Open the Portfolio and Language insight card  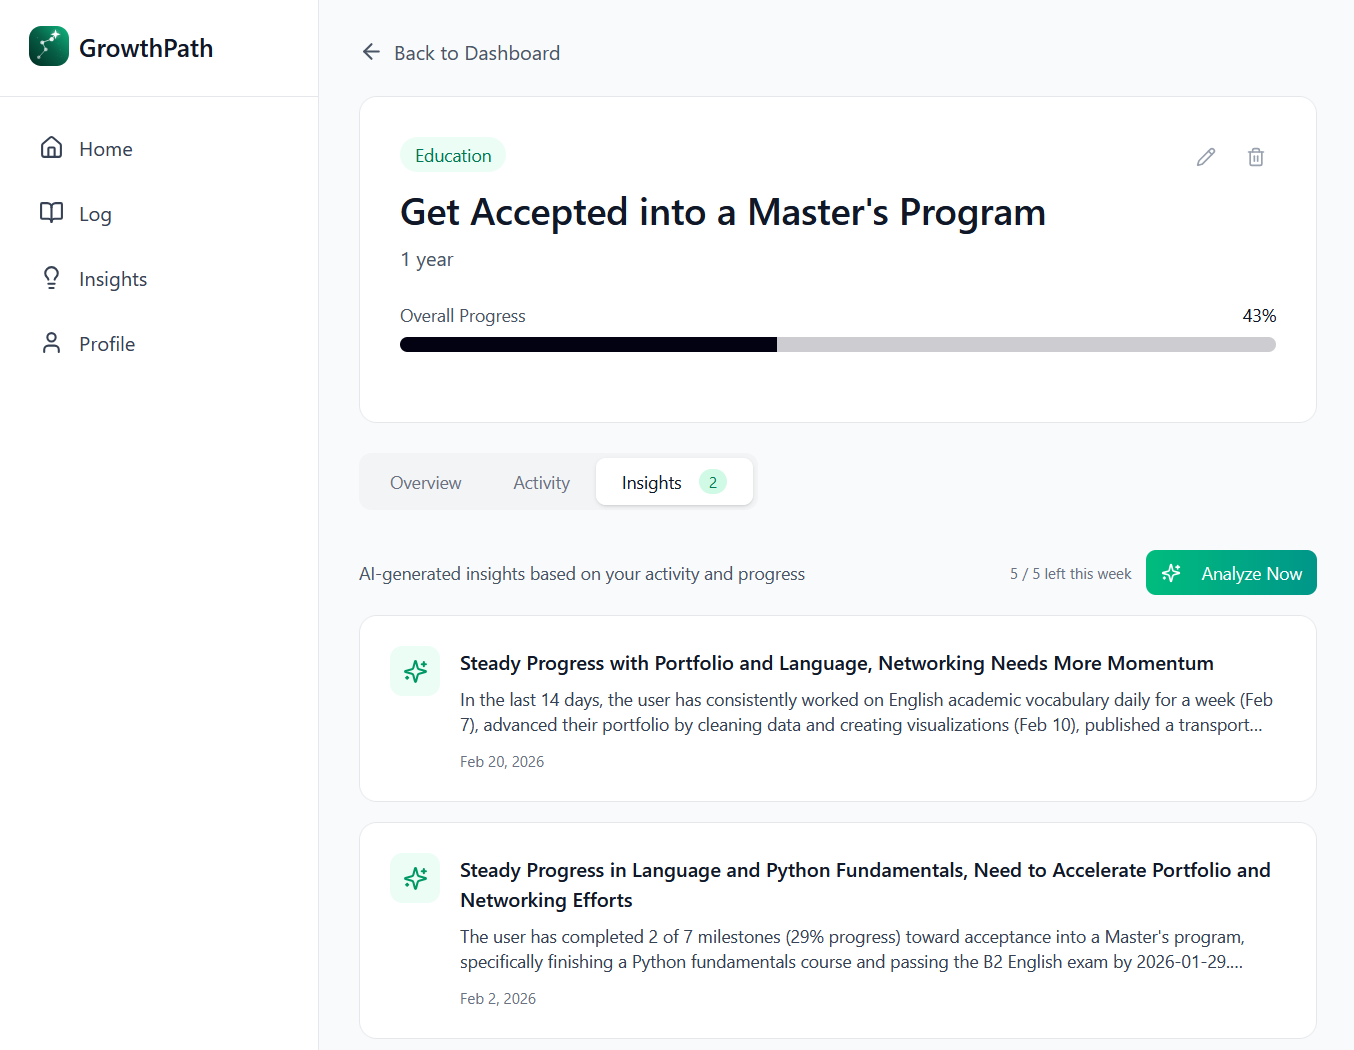point(836,663)
